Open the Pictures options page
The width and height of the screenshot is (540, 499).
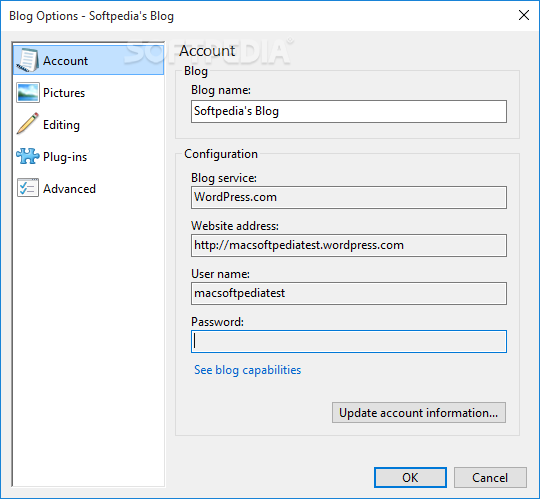pos(88,93)
